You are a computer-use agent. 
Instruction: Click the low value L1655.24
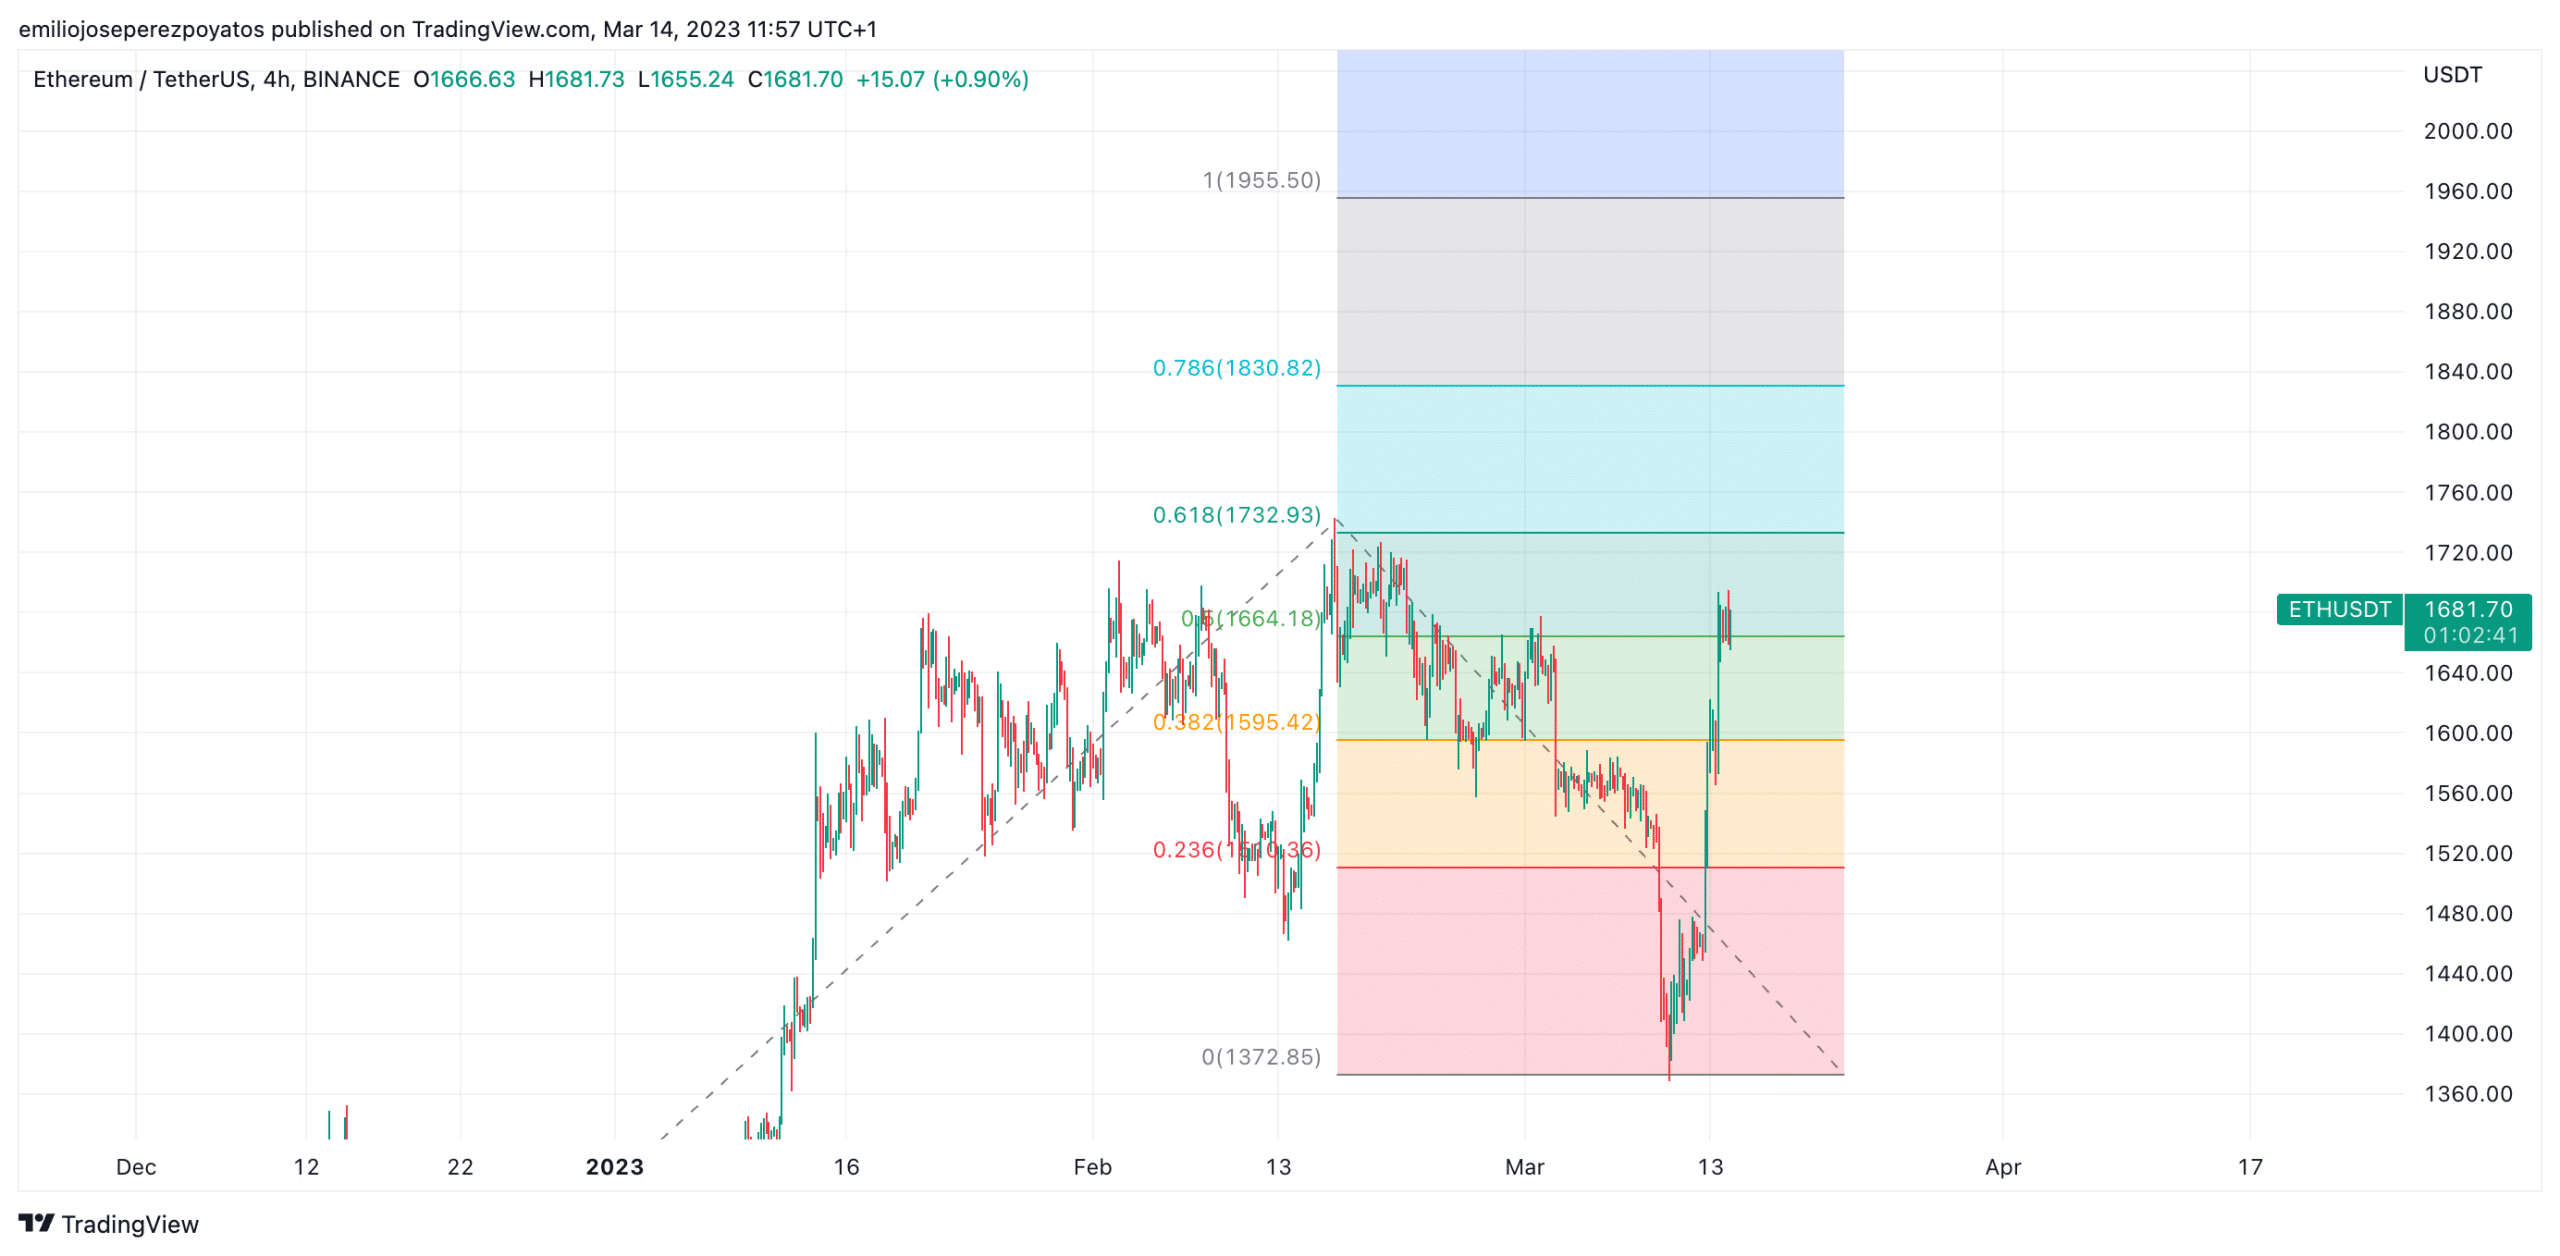point(686,79)
